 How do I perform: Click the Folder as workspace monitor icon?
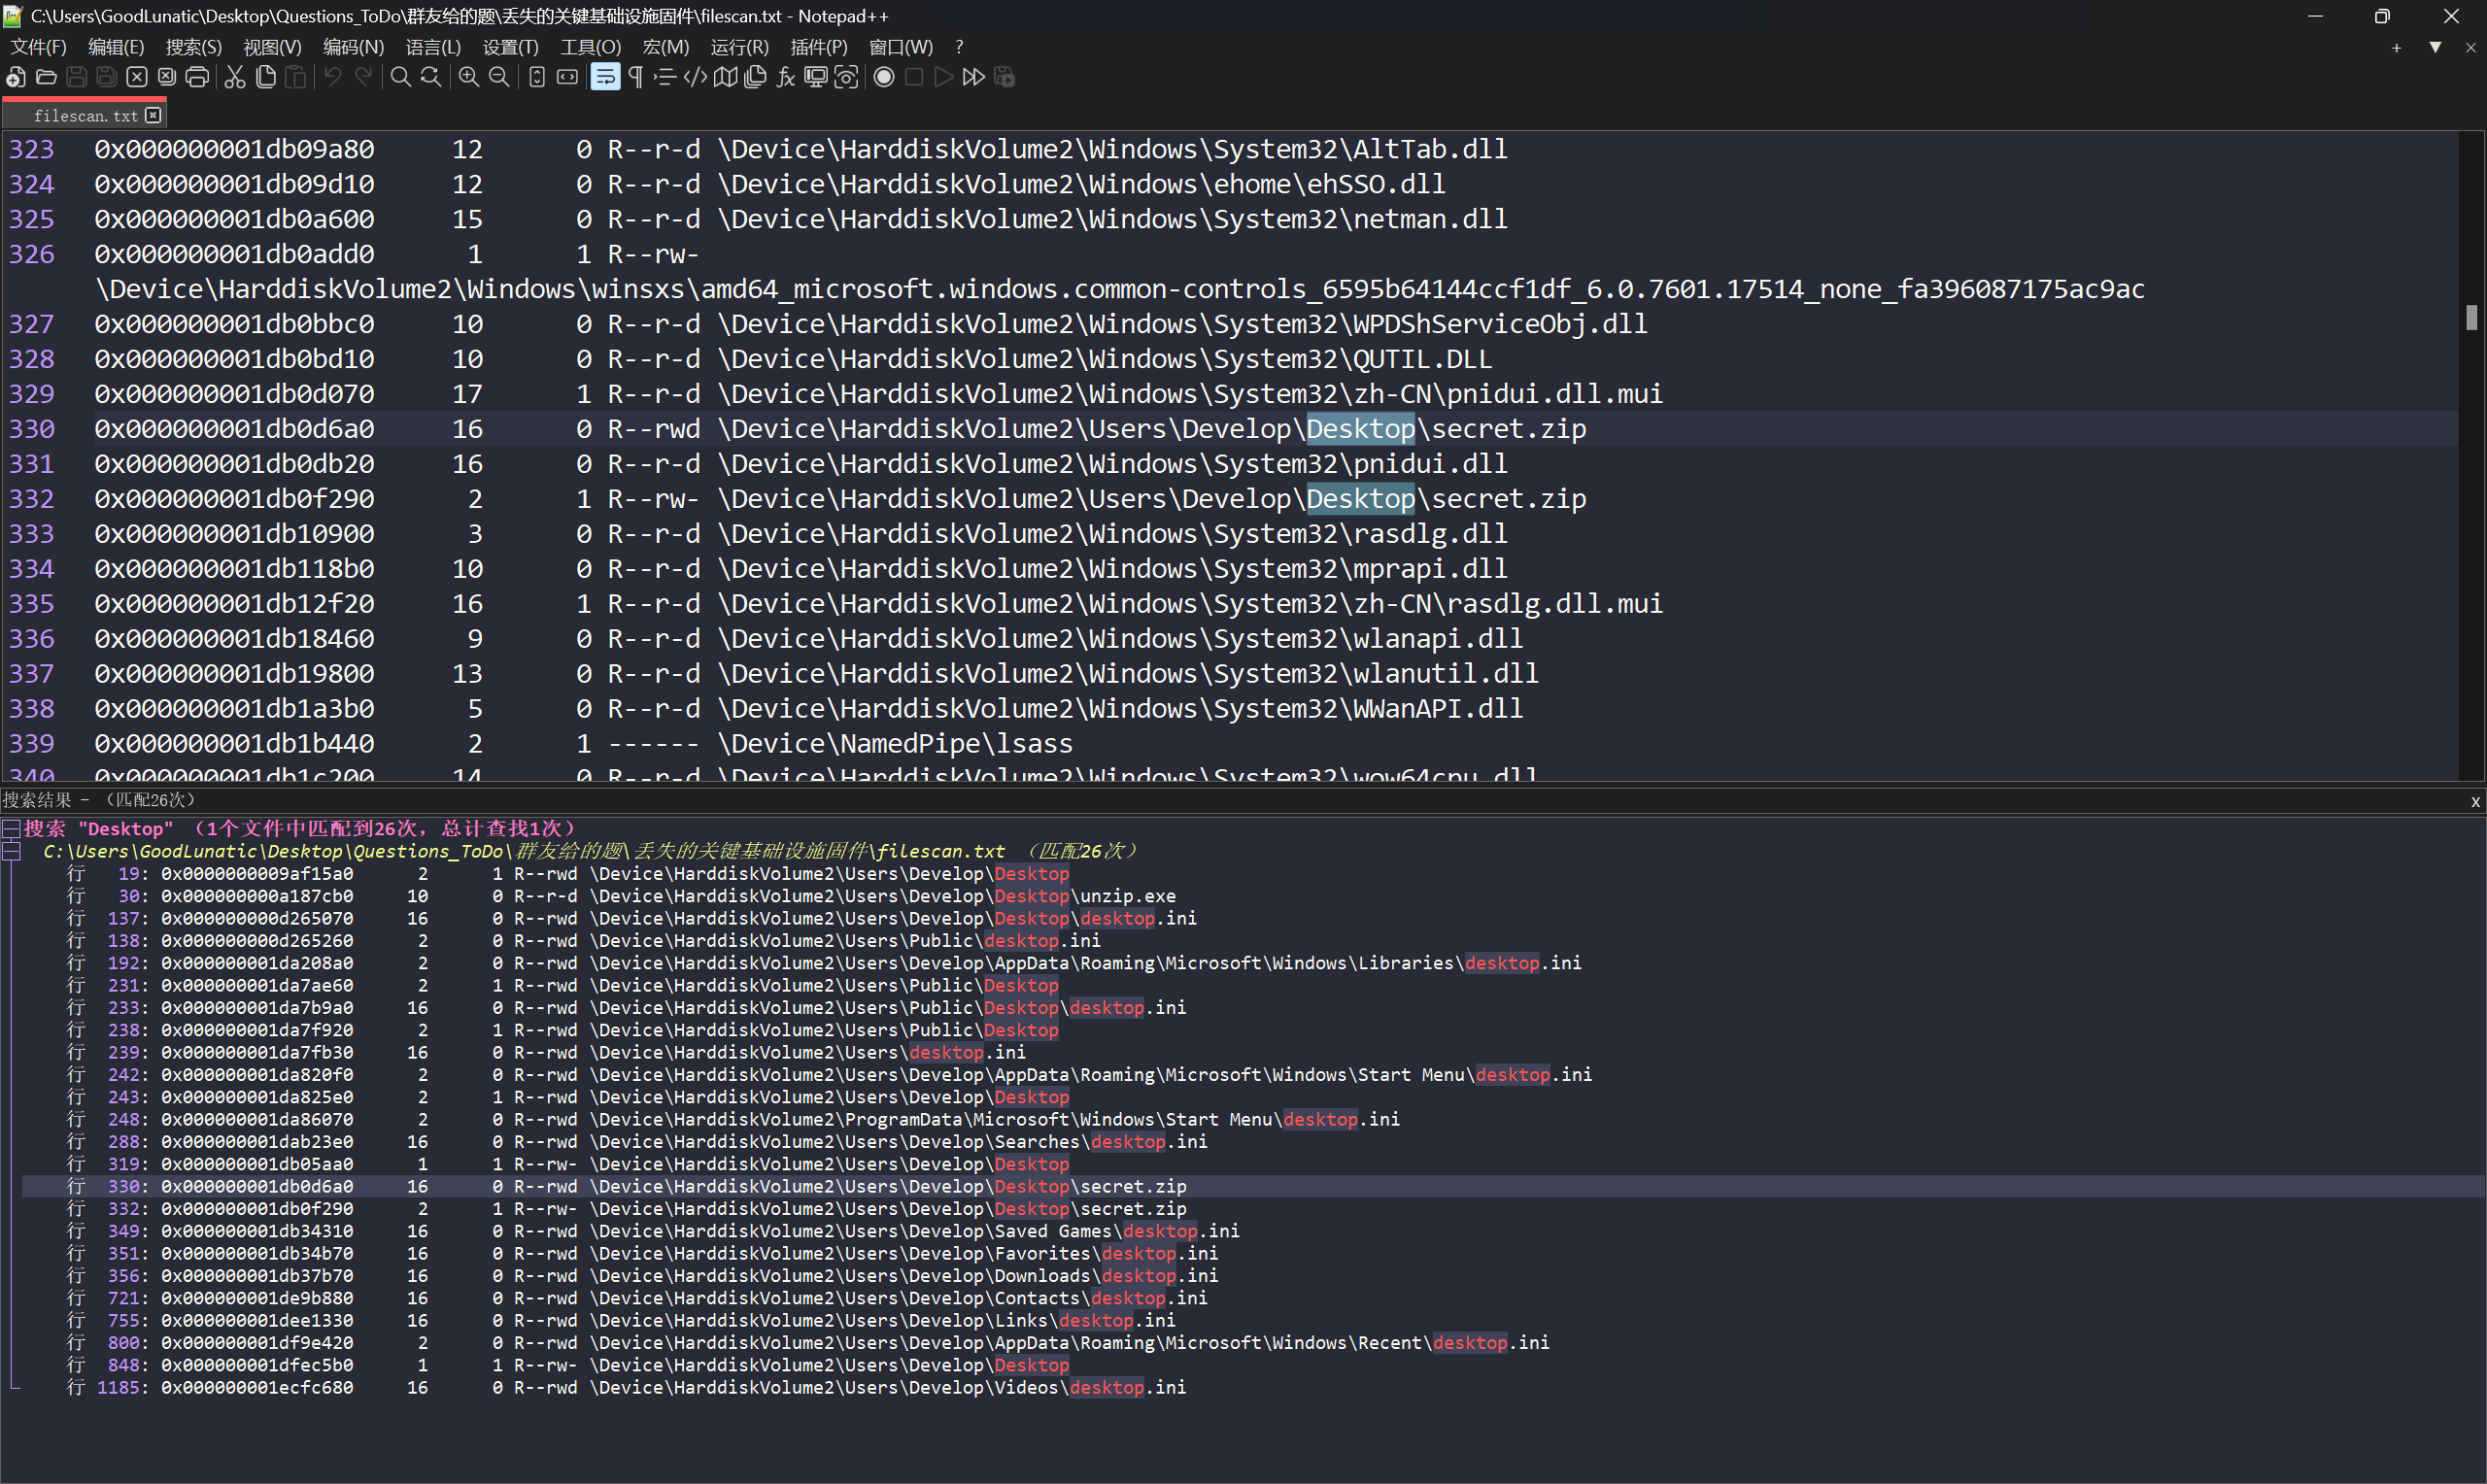816,77
